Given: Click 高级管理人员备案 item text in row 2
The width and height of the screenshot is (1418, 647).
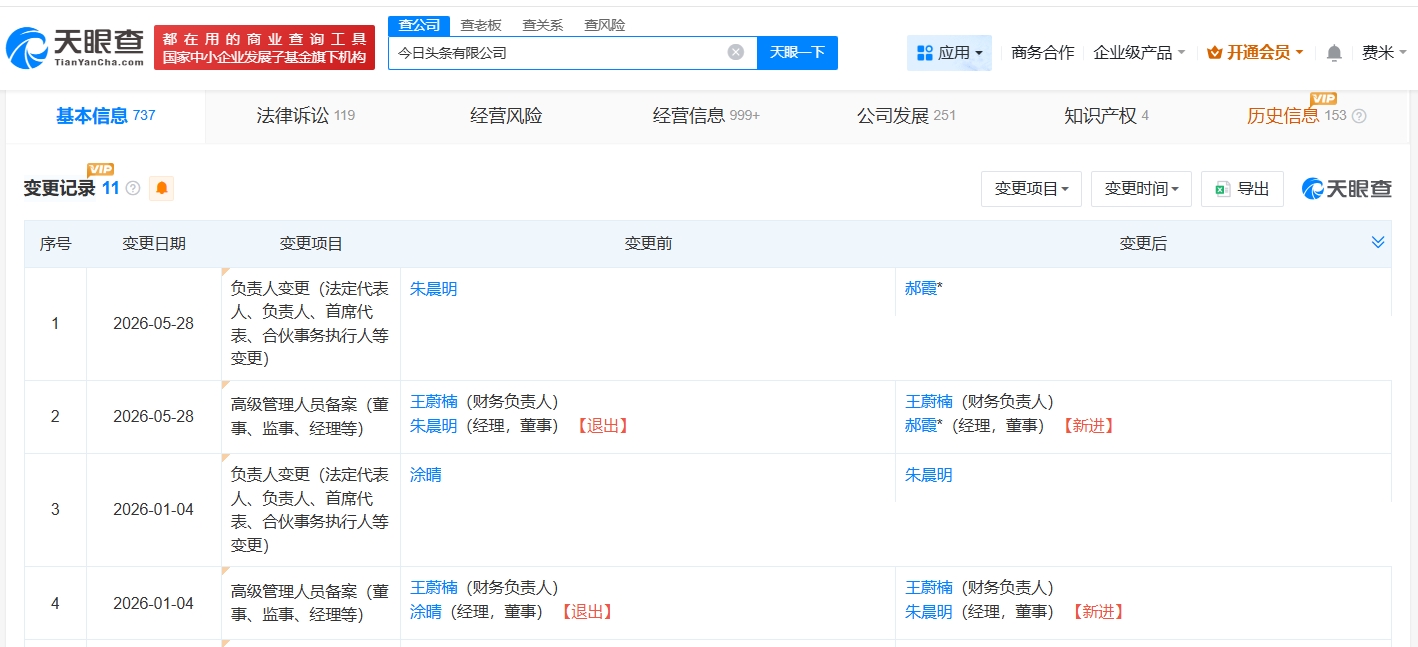Looking at the screenshot, I should click(310, 417).
